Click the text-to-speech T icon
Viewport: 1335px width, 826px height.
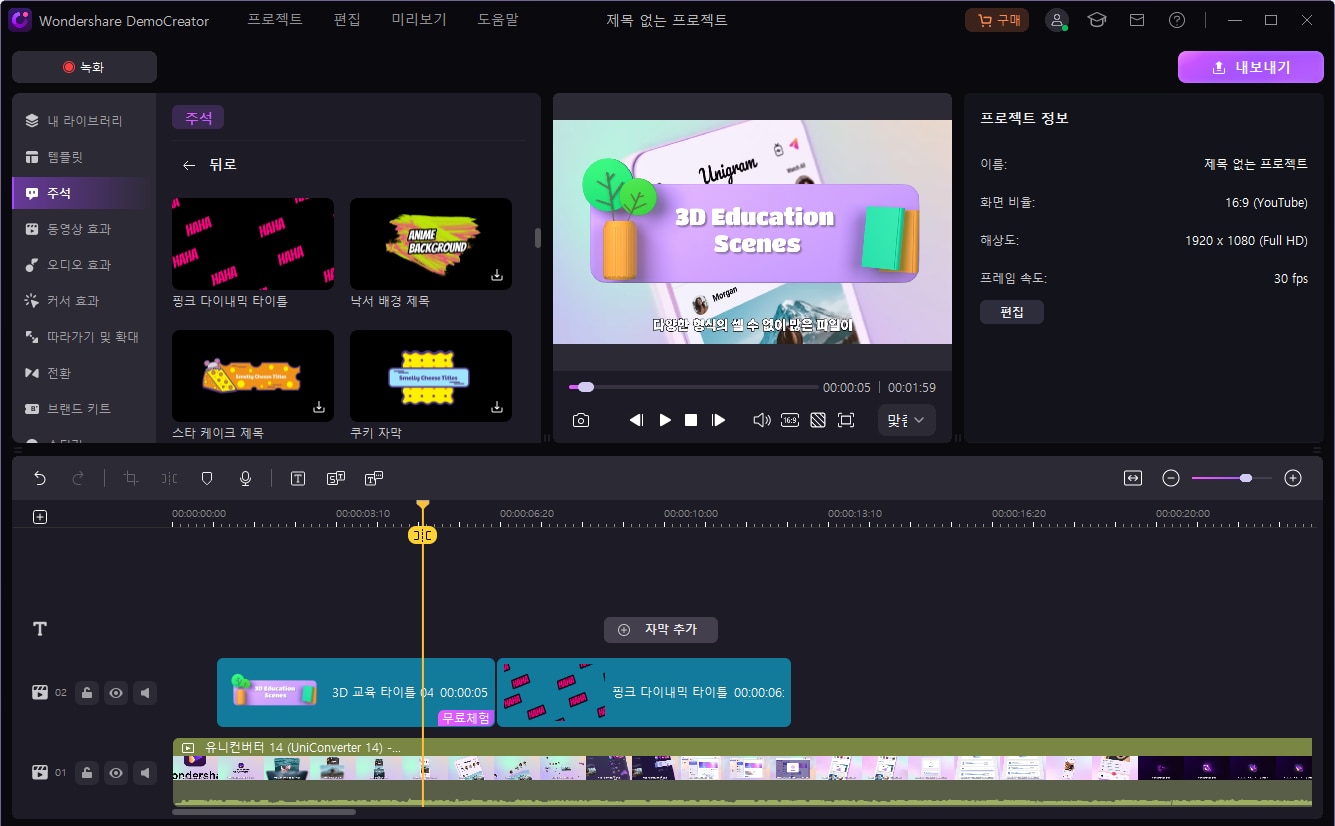coord(374,479)
